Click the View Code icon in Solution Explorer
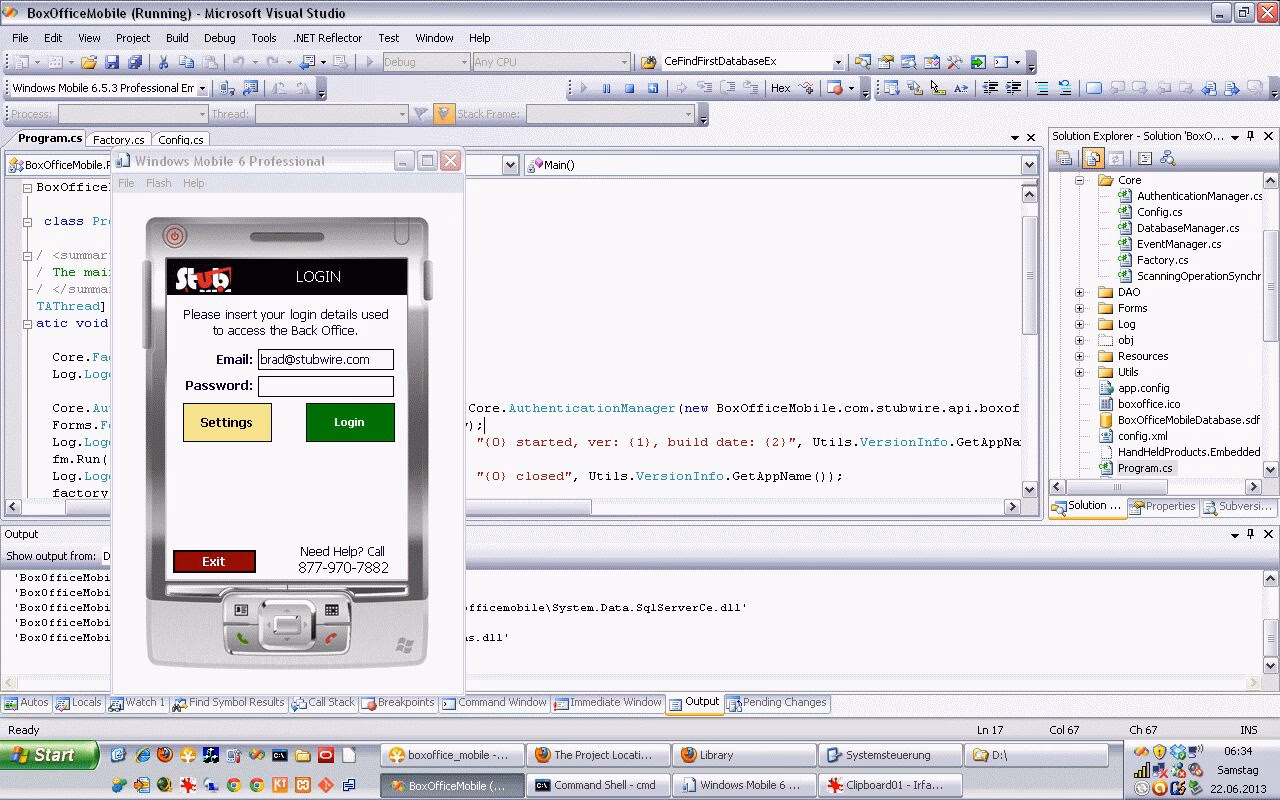 [1145, 158]
